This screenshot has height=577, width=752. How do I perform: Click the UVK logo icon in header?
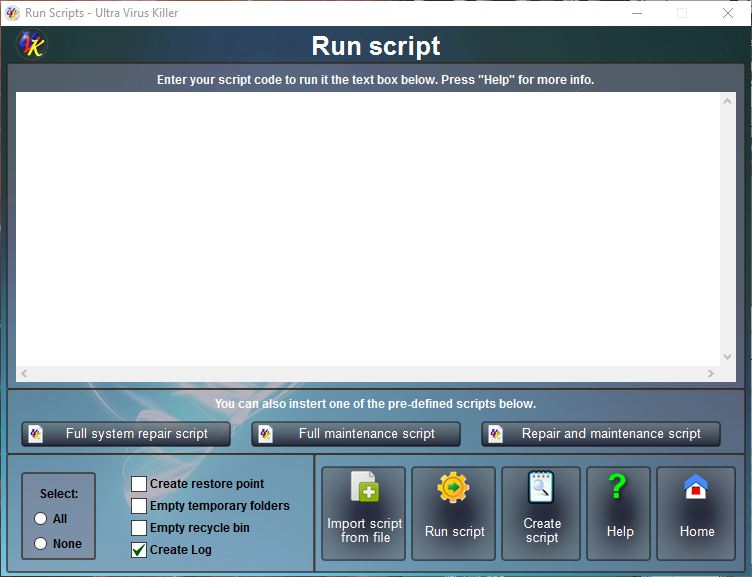(x=32, y=45)
